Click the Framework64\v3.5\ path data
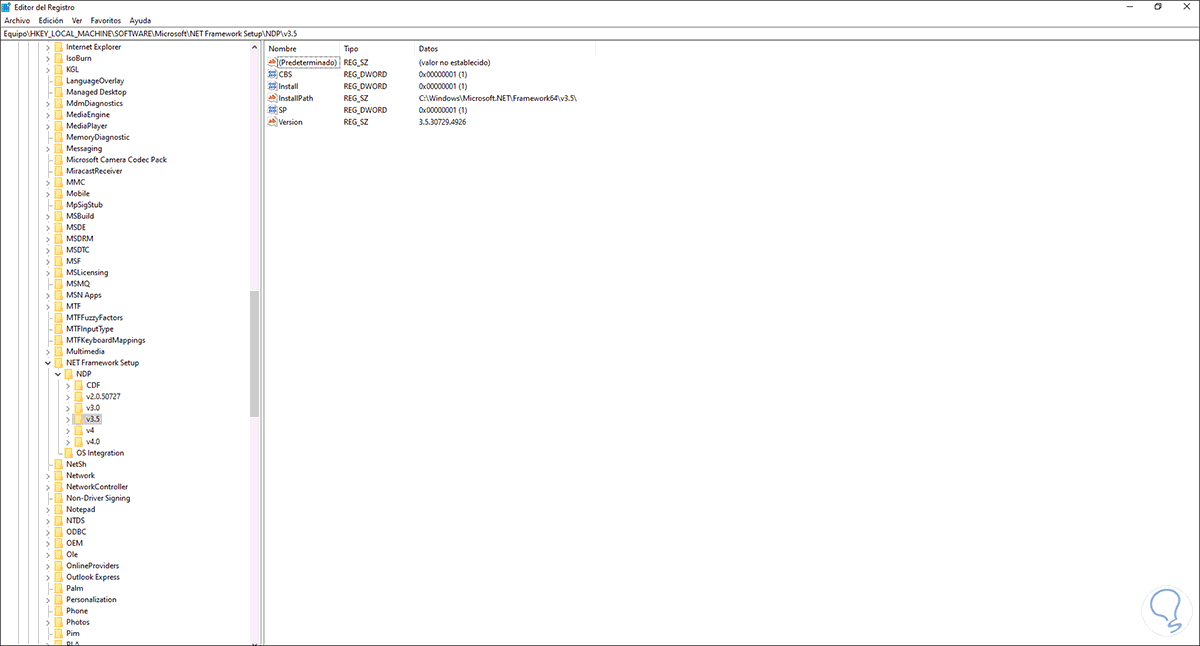This screenshot has width=1200, height=646. (498, 98)
